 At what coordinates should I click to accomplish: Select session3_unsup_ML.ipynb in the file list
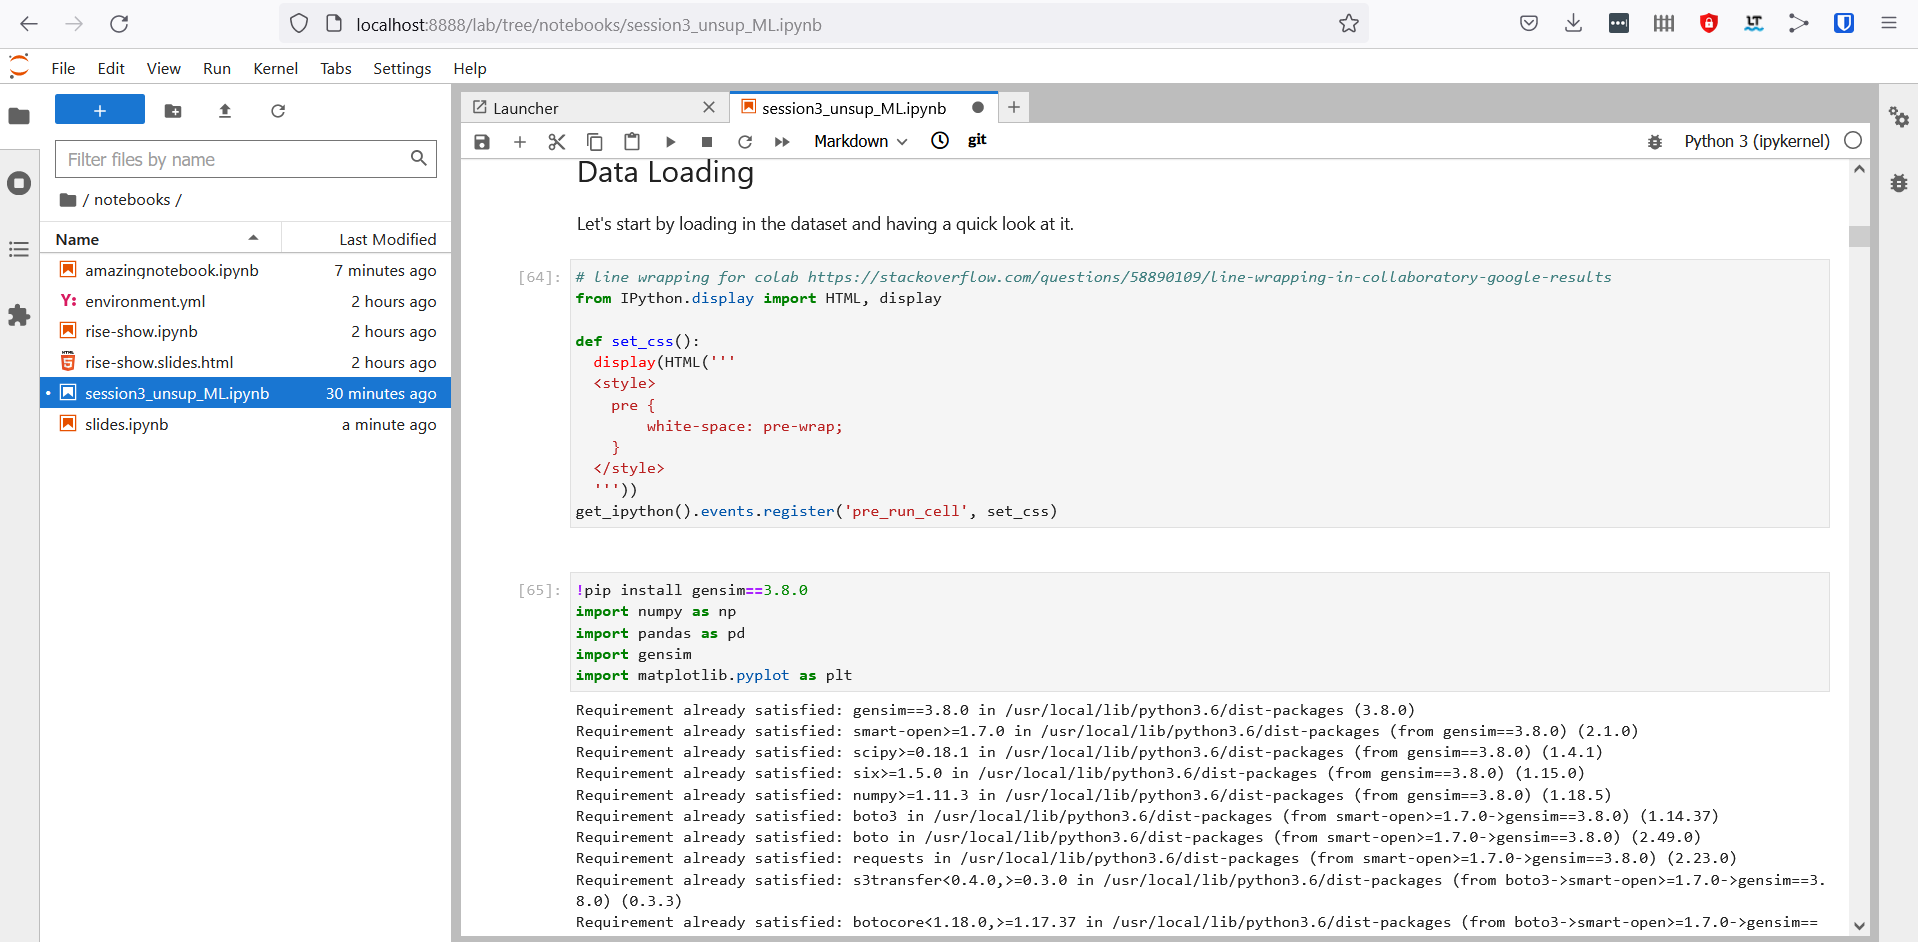pyautogui.click(x=246, y=393)
